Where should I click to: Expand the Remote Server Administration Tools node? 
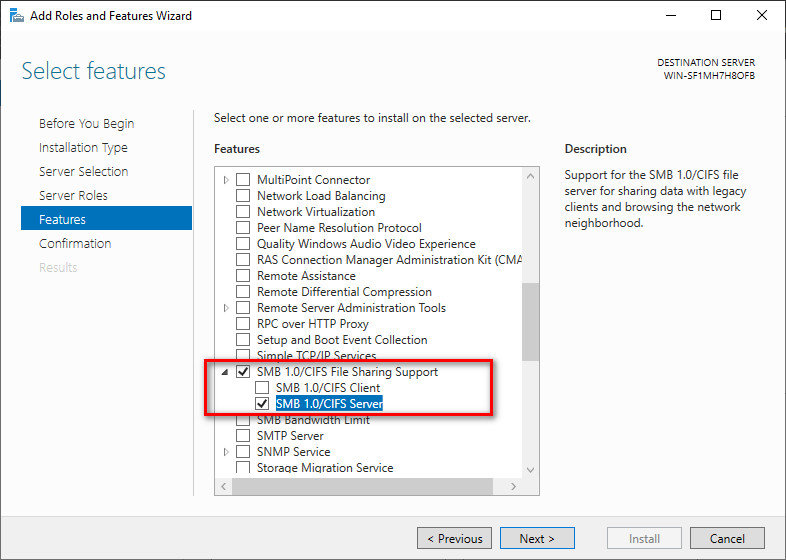coord(226,308)
